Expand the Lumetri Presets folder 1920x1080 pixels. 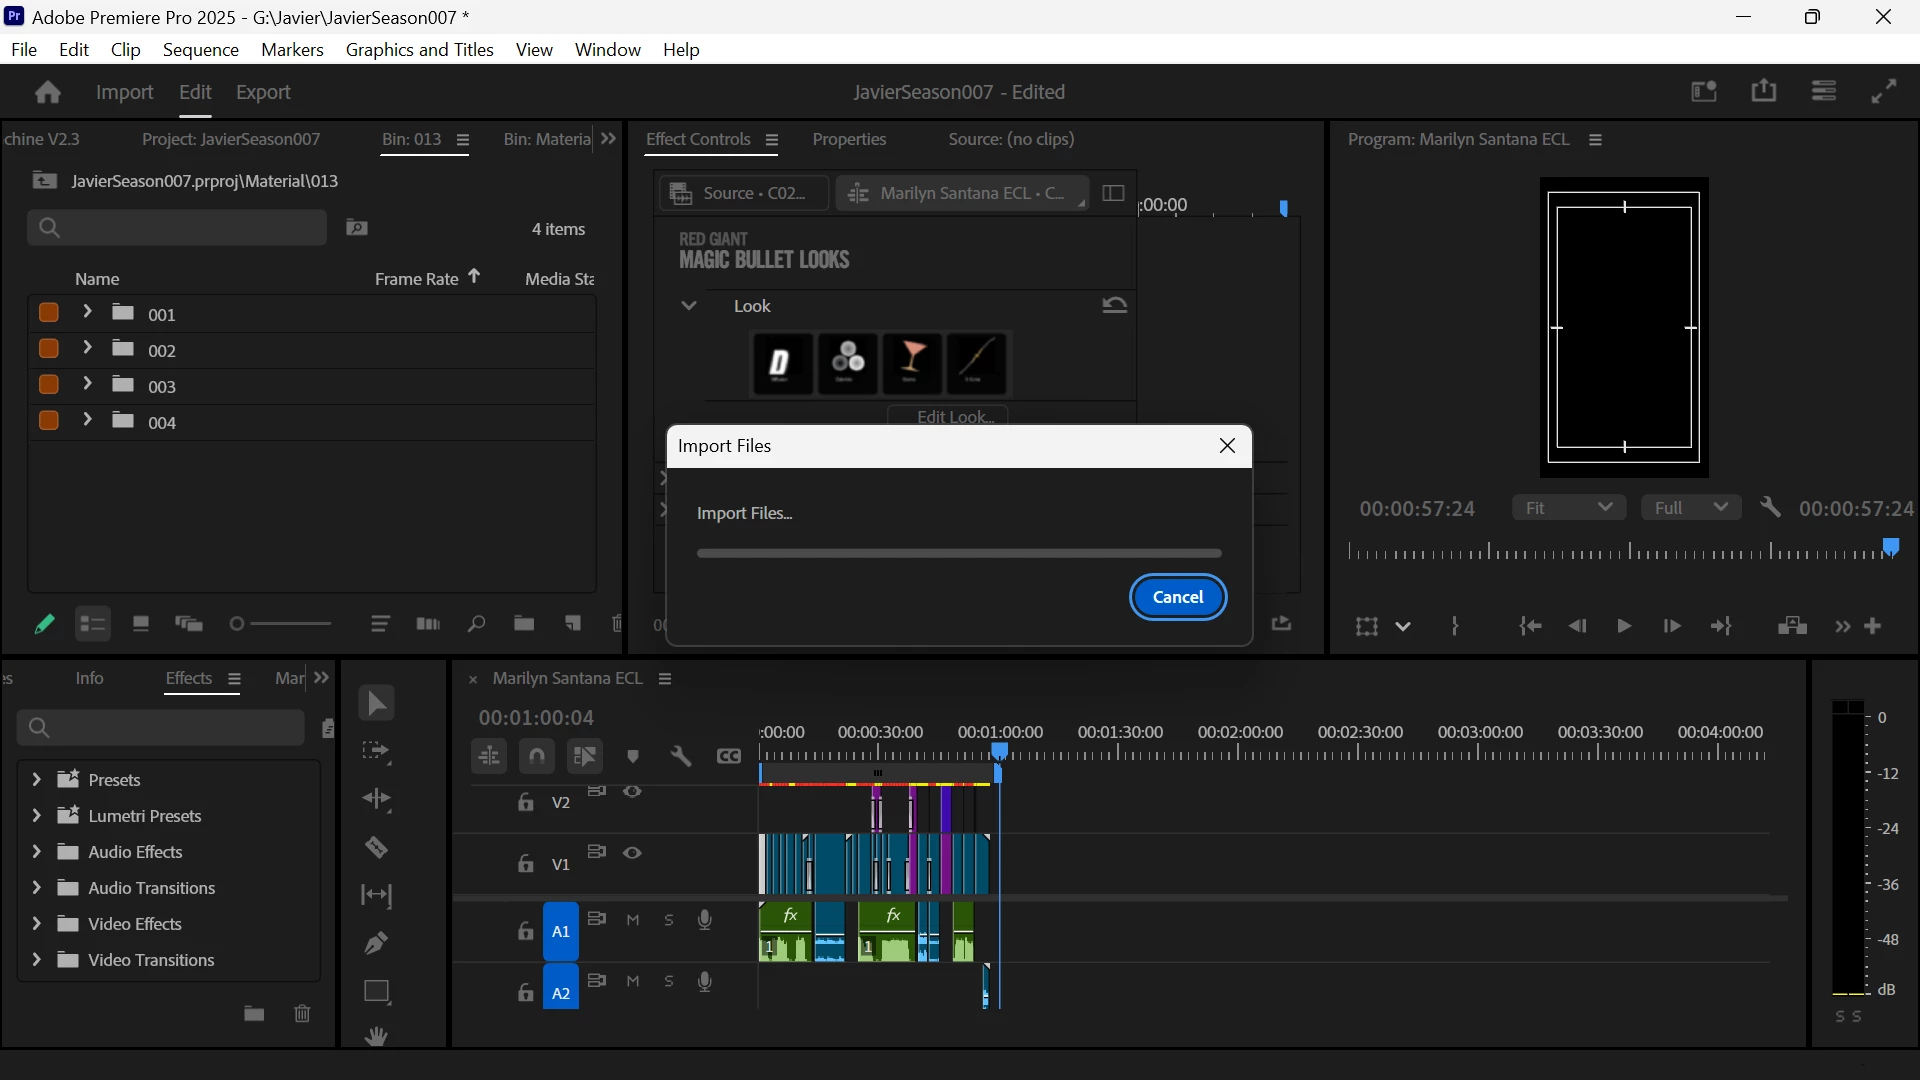click(36, 816)
